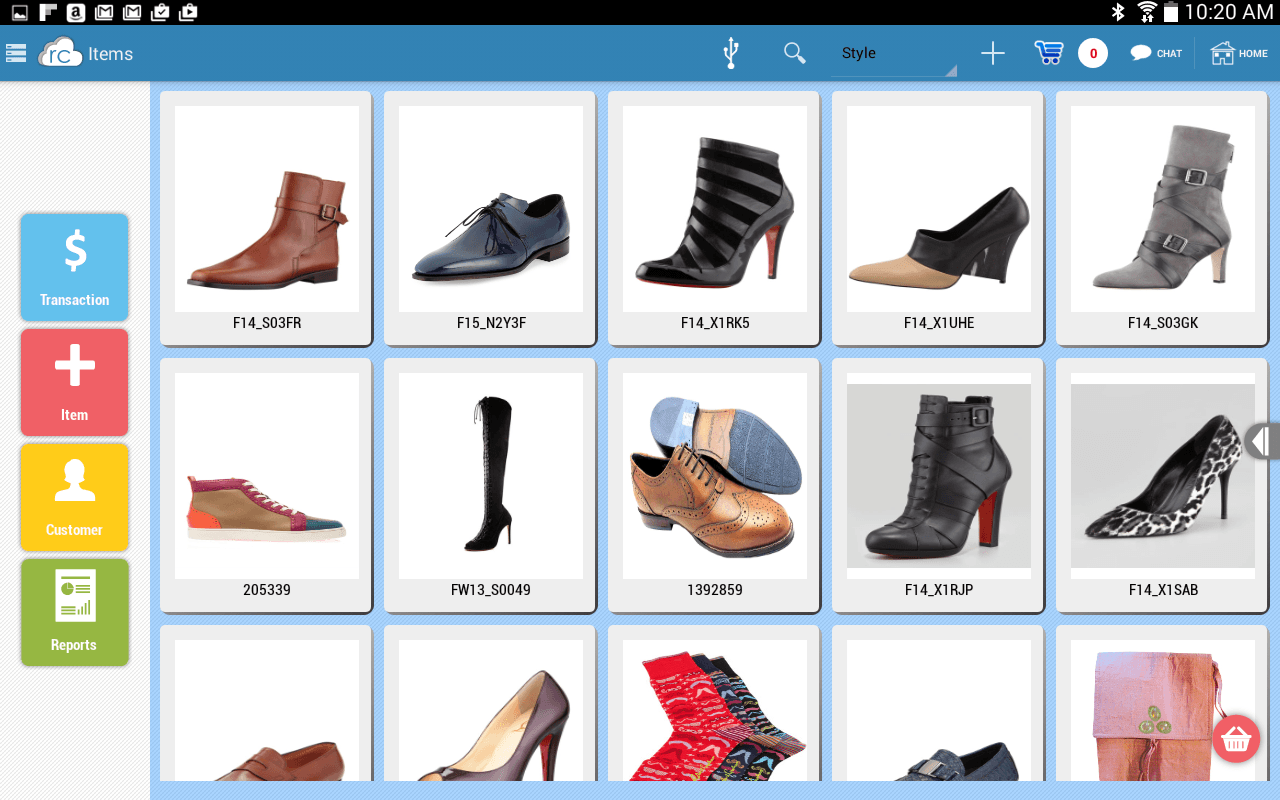This screenshot has width=1280, height=800.
Task: Open the hamburger menu icon
Action: (15, 53)
